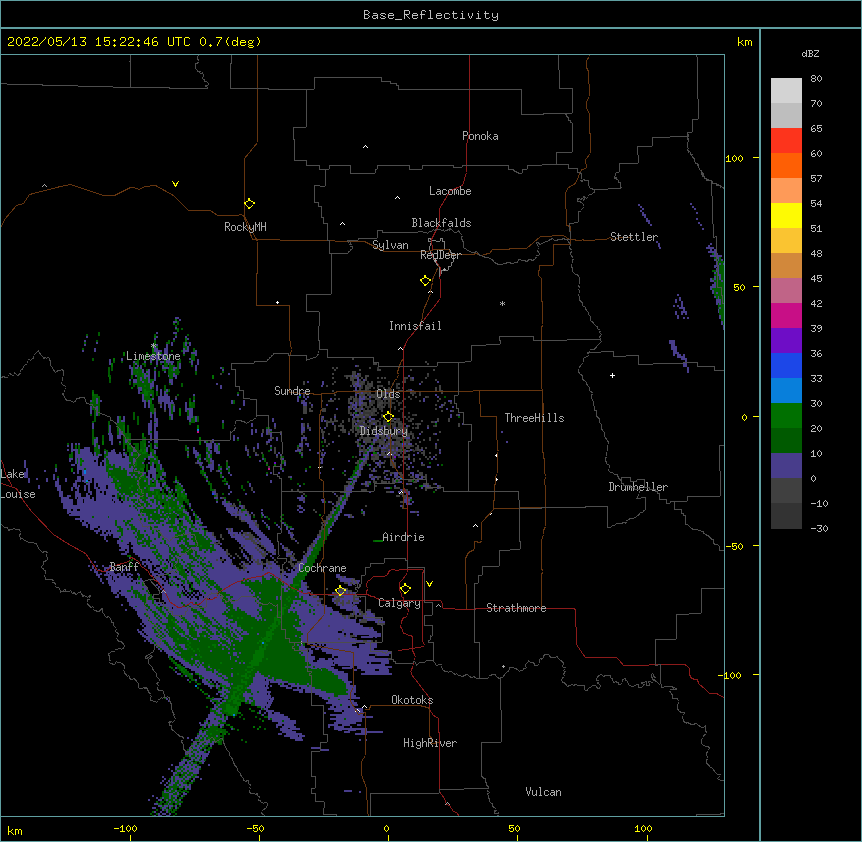Click the 0.7(deg) elevation angle text
Viewport: 862px width, 842px height.
coord(230,42)
